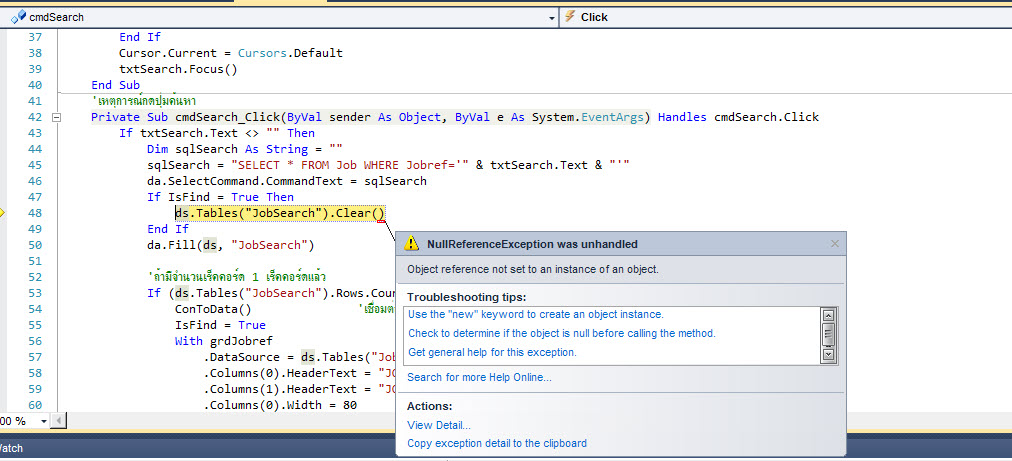Click the troubleshooting tips scrollbar thumb
Image resolution: width=1012 pixels, height=461 pixels.
coord(829,334)
